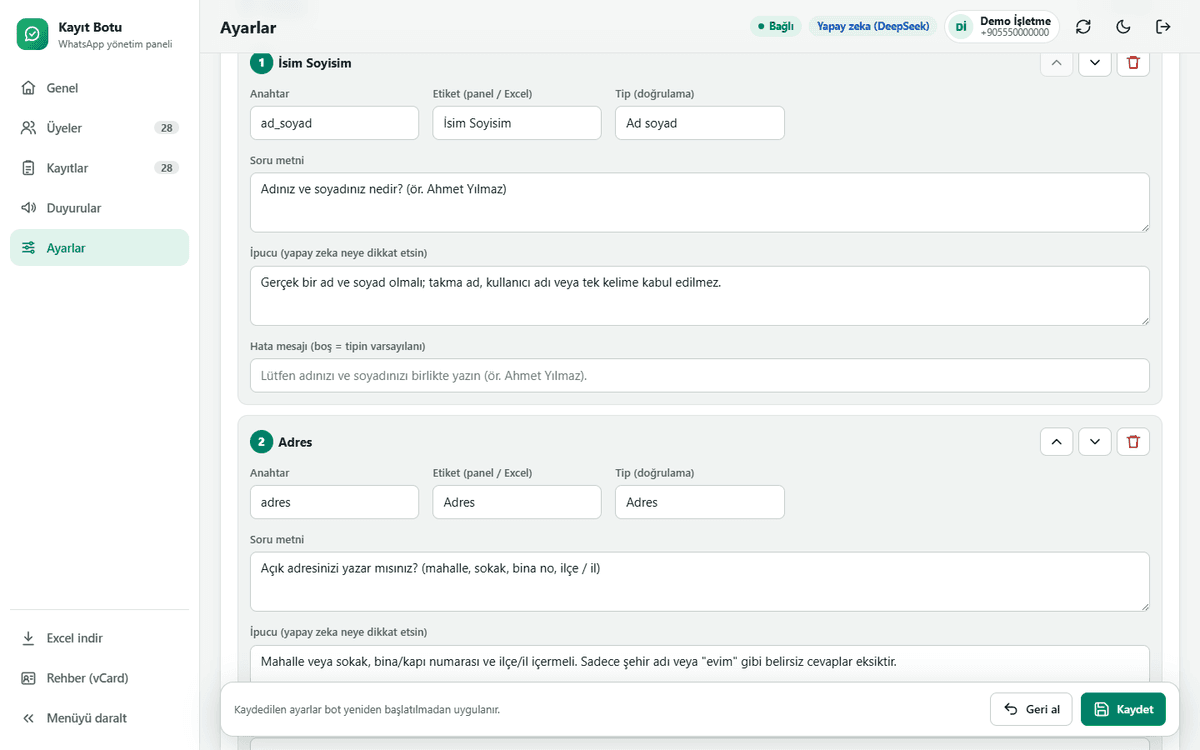The image size is (1200, 750).
Task: Click 'WhatsApp yönetim paneli' subtitle
Action: pyautogui.click(x=115, y=44)
